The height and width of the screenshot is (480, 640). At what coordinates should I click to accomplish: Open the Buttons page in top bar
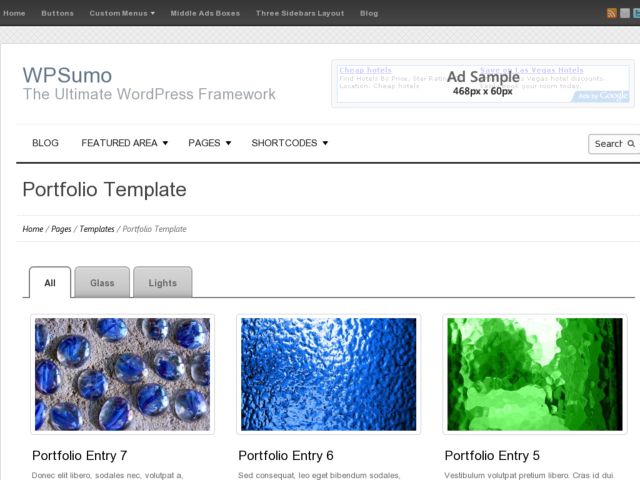[58, 13]
